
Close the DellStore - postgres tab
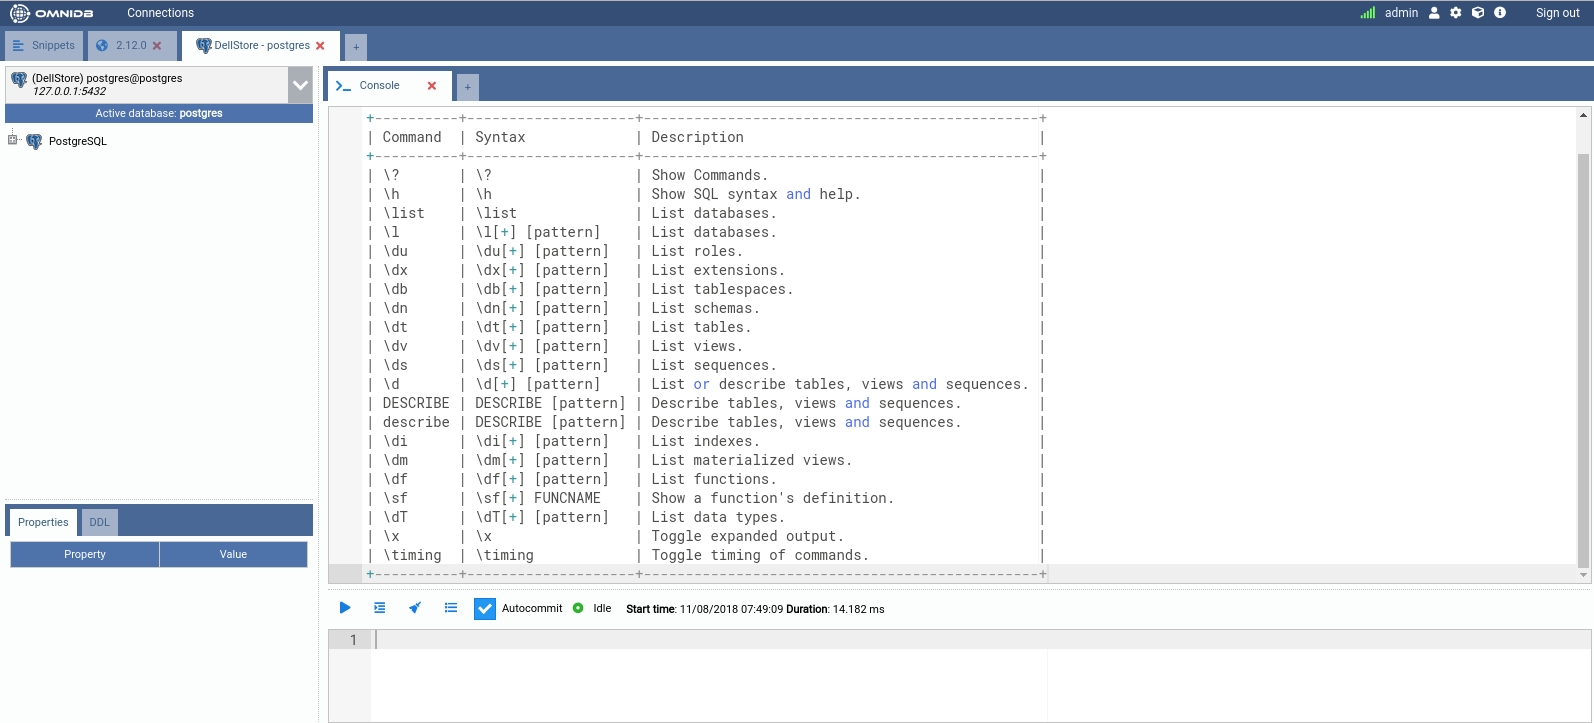point(320,46)
